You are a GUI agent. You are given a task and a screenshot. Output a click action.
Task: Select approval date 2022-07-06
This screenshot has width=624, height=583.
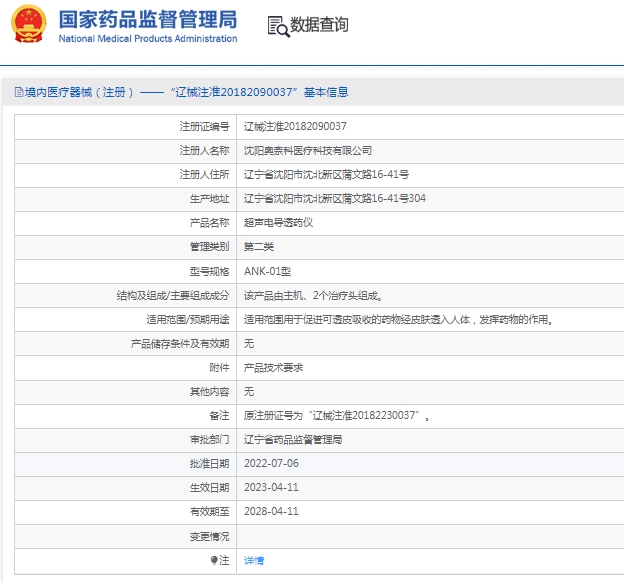pos(271,464)
